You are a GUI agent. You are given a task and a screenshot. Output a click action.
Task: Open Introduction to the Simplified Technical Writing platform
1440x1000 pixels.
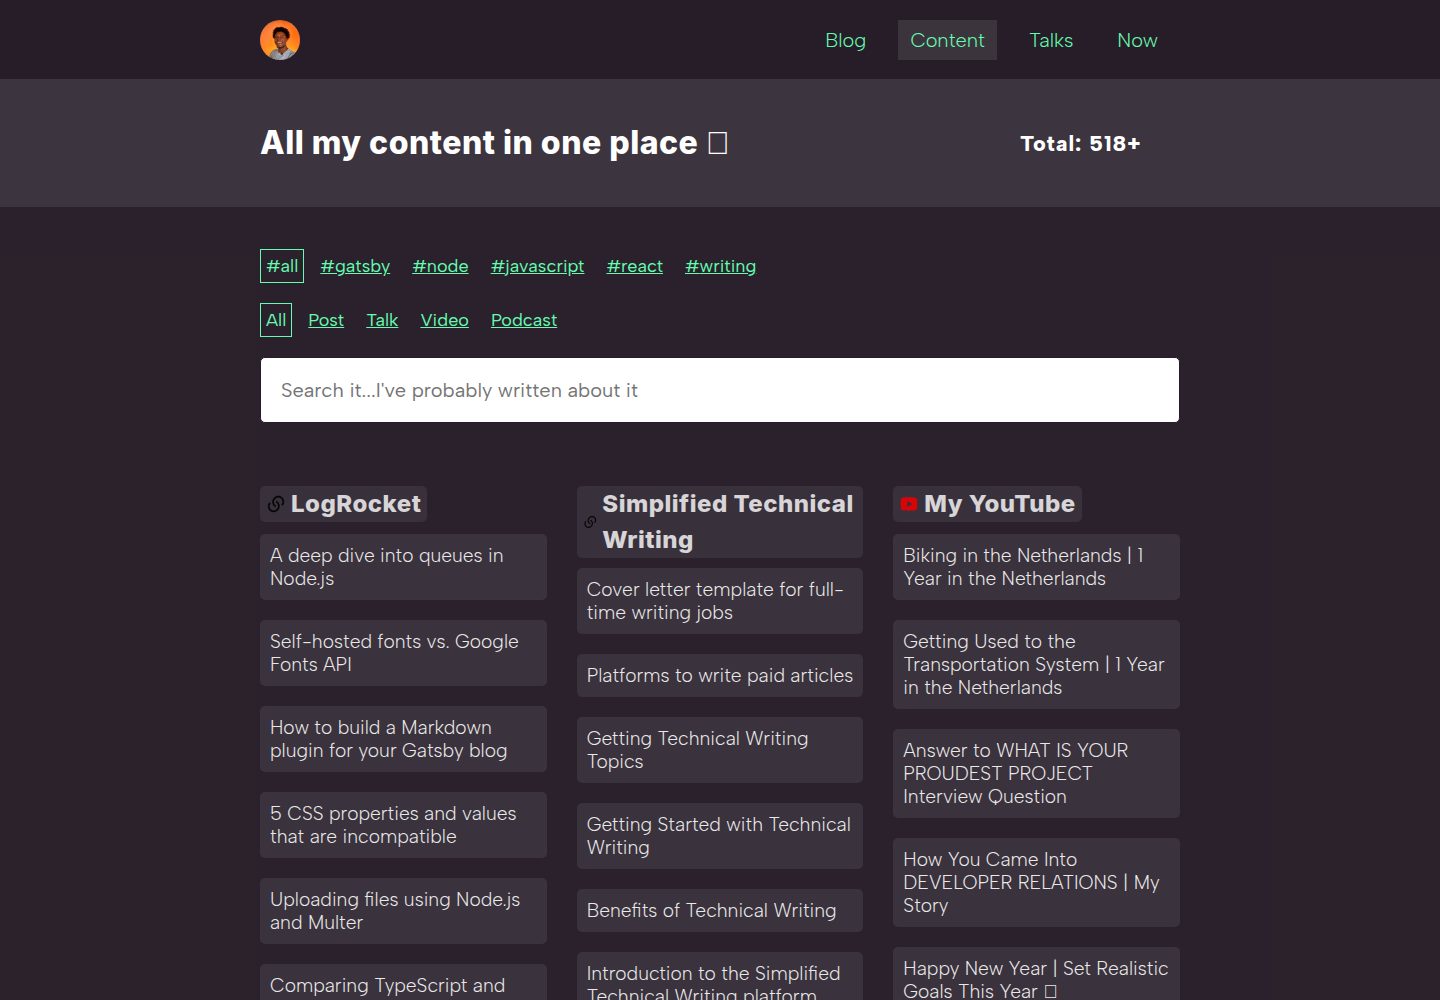(x=720, y=977)
